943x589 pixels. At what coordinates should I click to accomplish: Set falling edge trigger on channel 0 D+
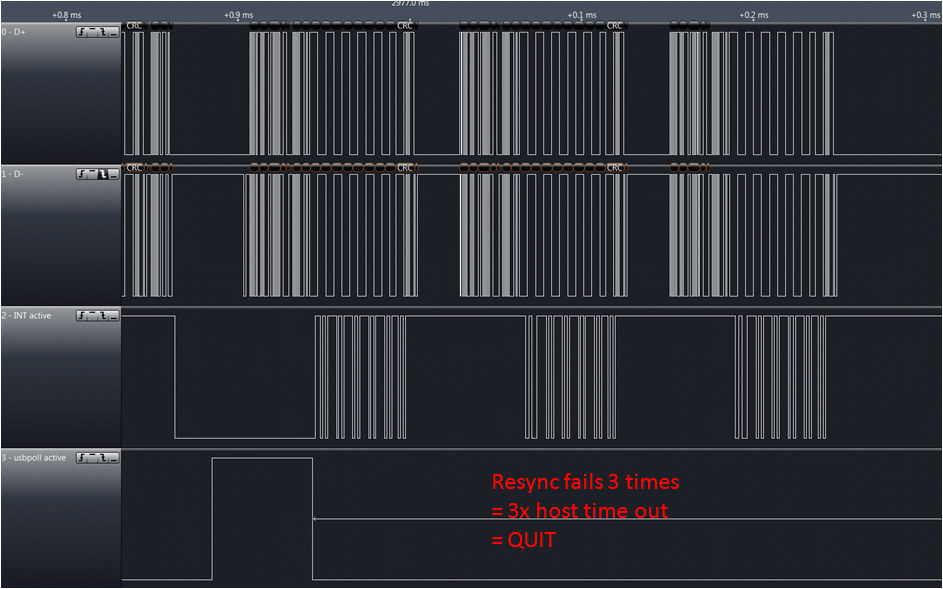[102, 33]
